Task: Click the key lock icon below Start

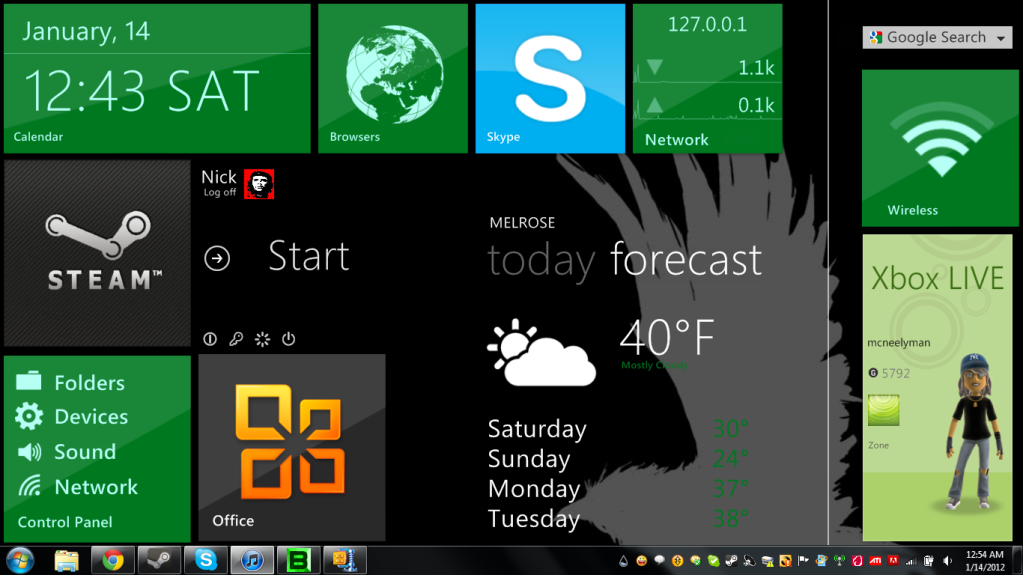Action: tap(236, 339)
